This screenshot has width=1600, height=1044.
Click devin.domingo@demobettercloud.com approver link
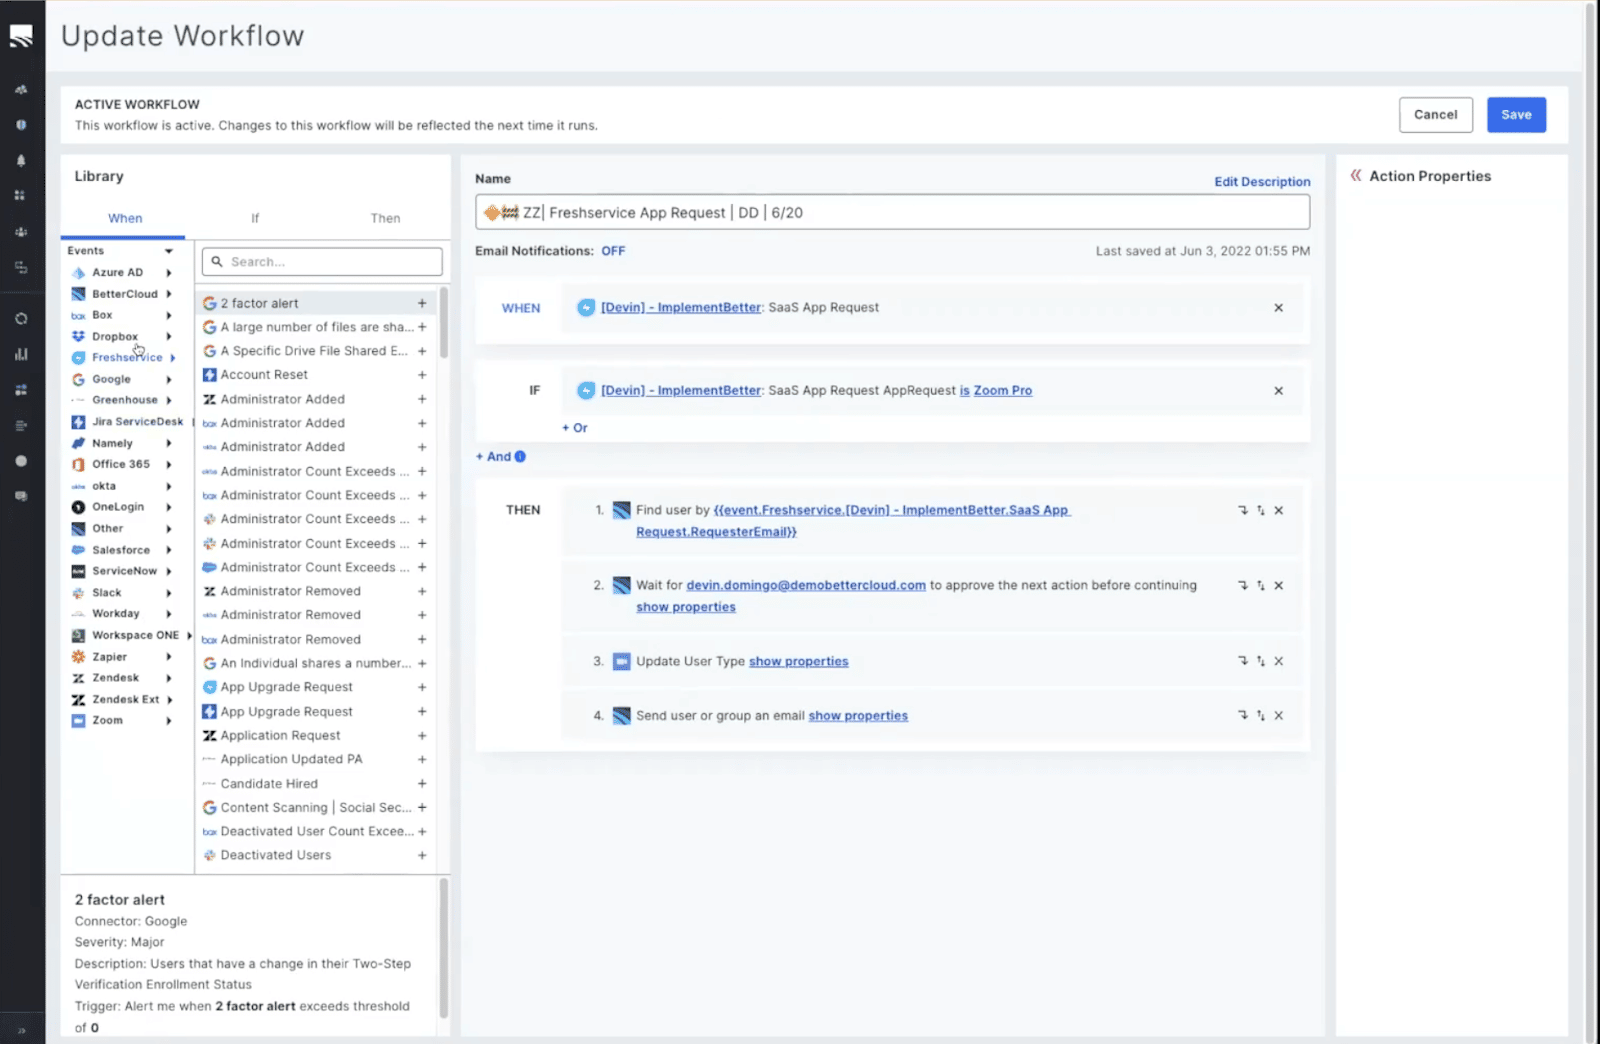click(x=806, y=586)
